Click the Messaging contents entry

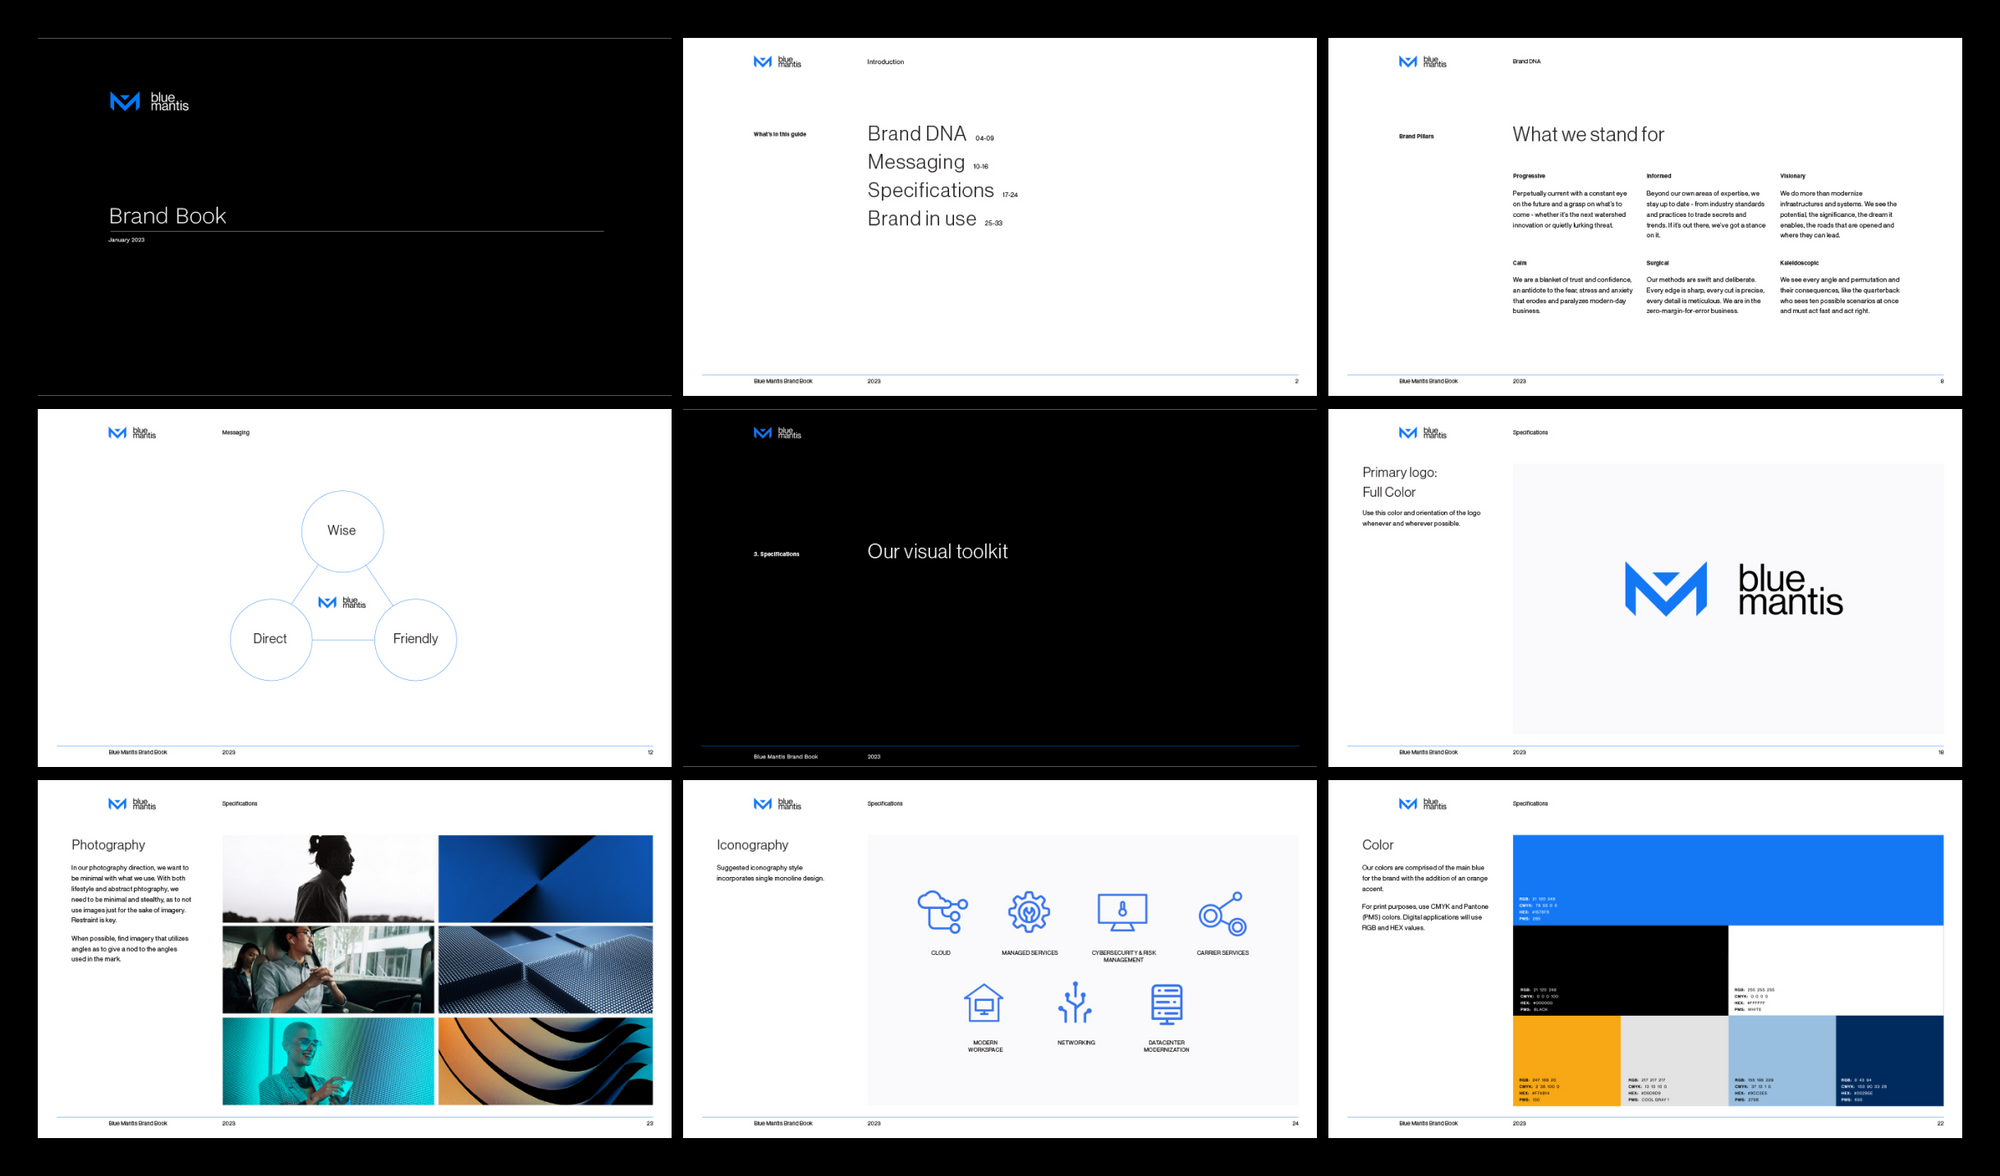click(x=927, y=162)
